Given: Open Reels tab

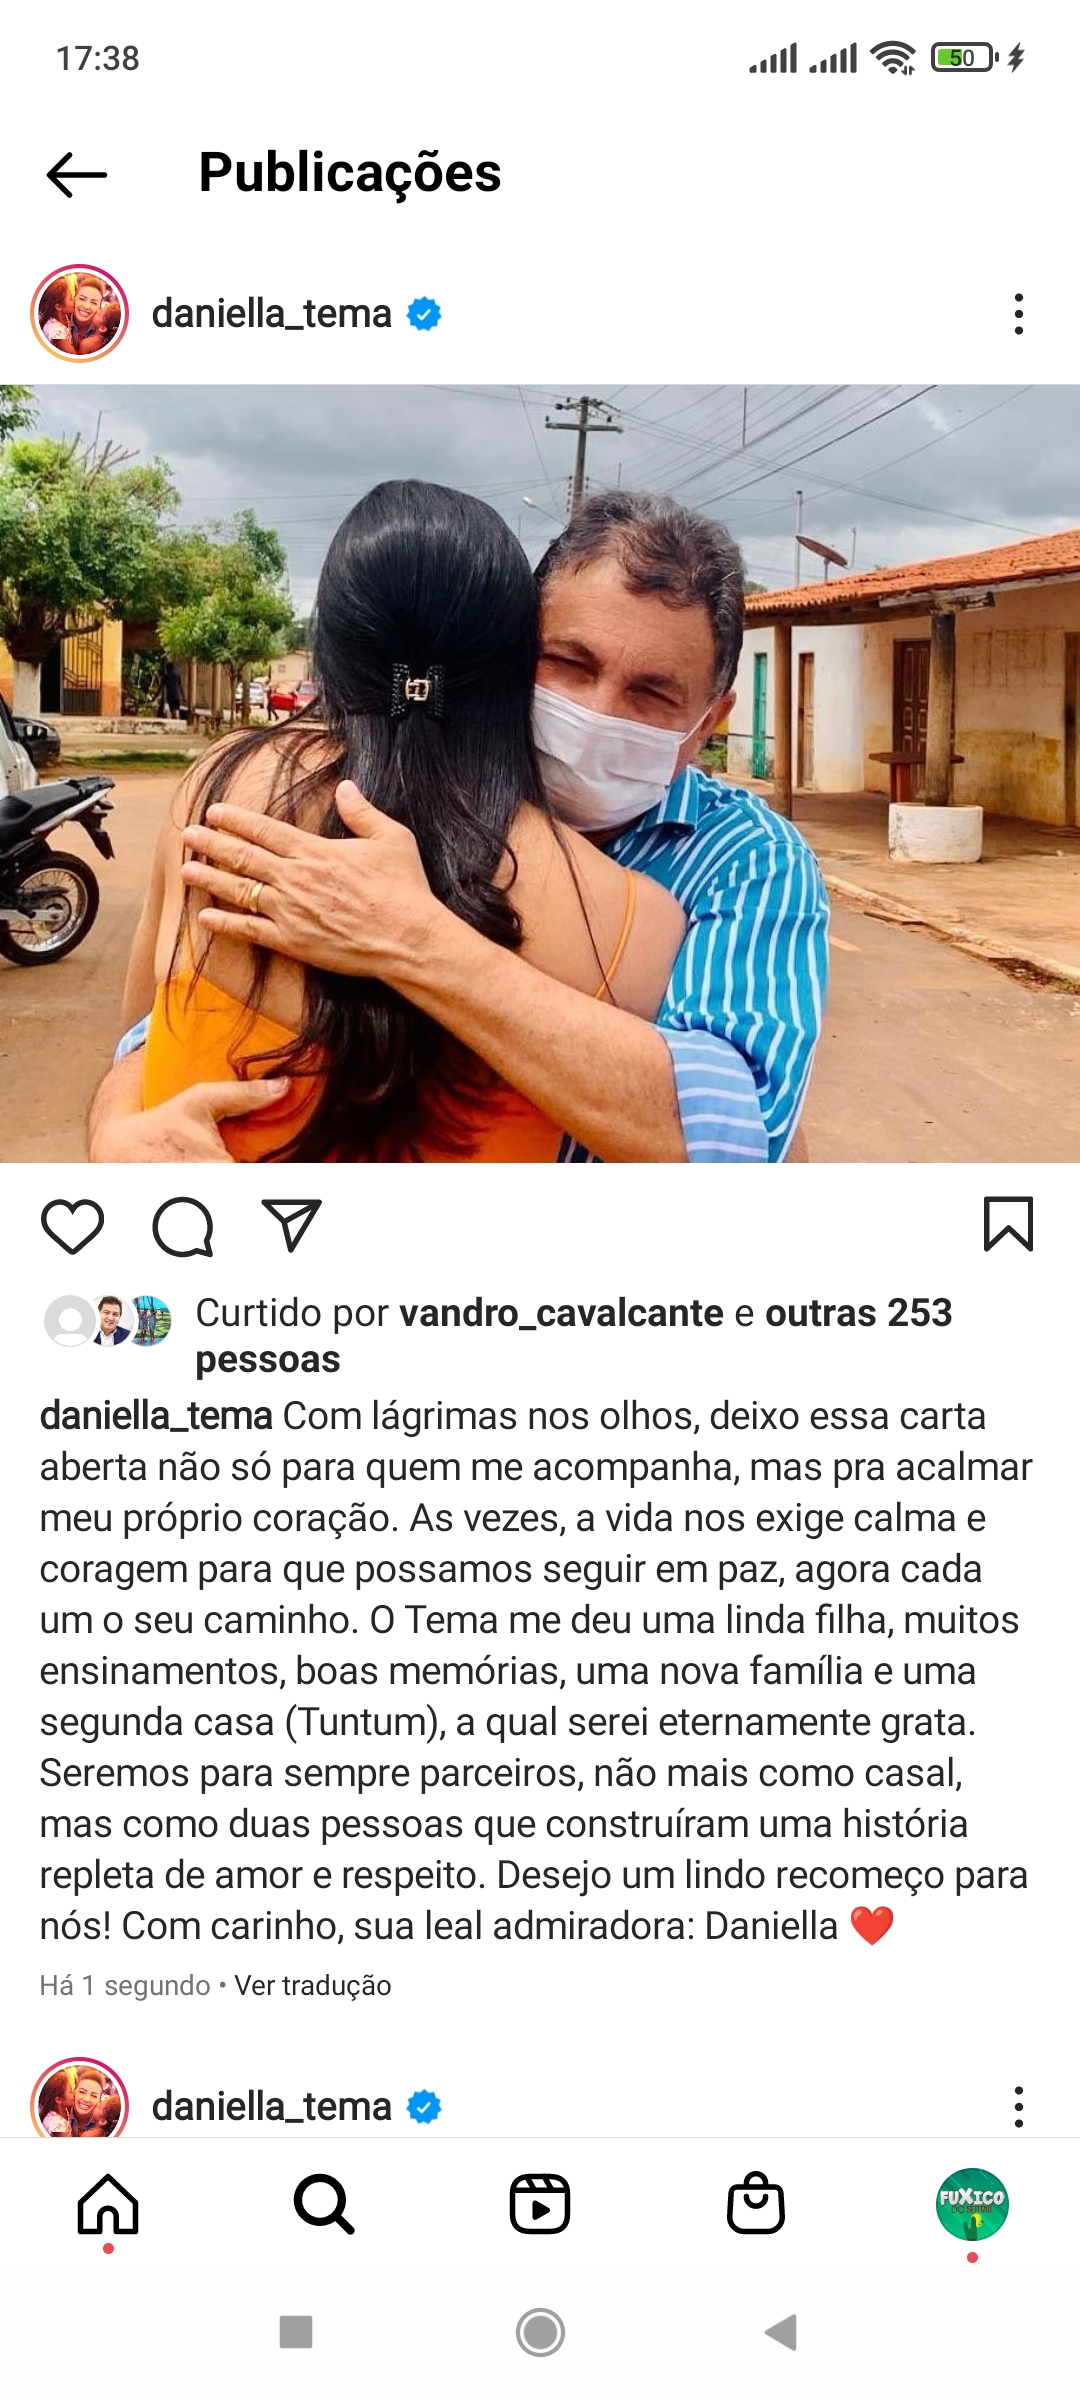Looking at the screenshot, I should [x=540, y=2204].
